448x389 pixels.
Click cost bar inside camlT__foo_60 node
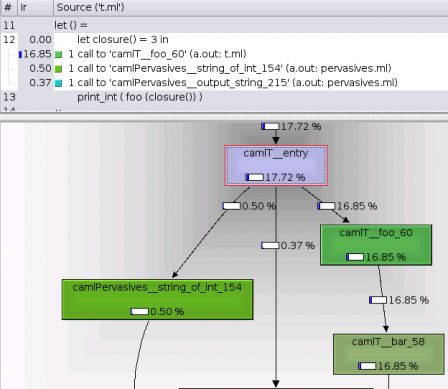click(355, 257)
